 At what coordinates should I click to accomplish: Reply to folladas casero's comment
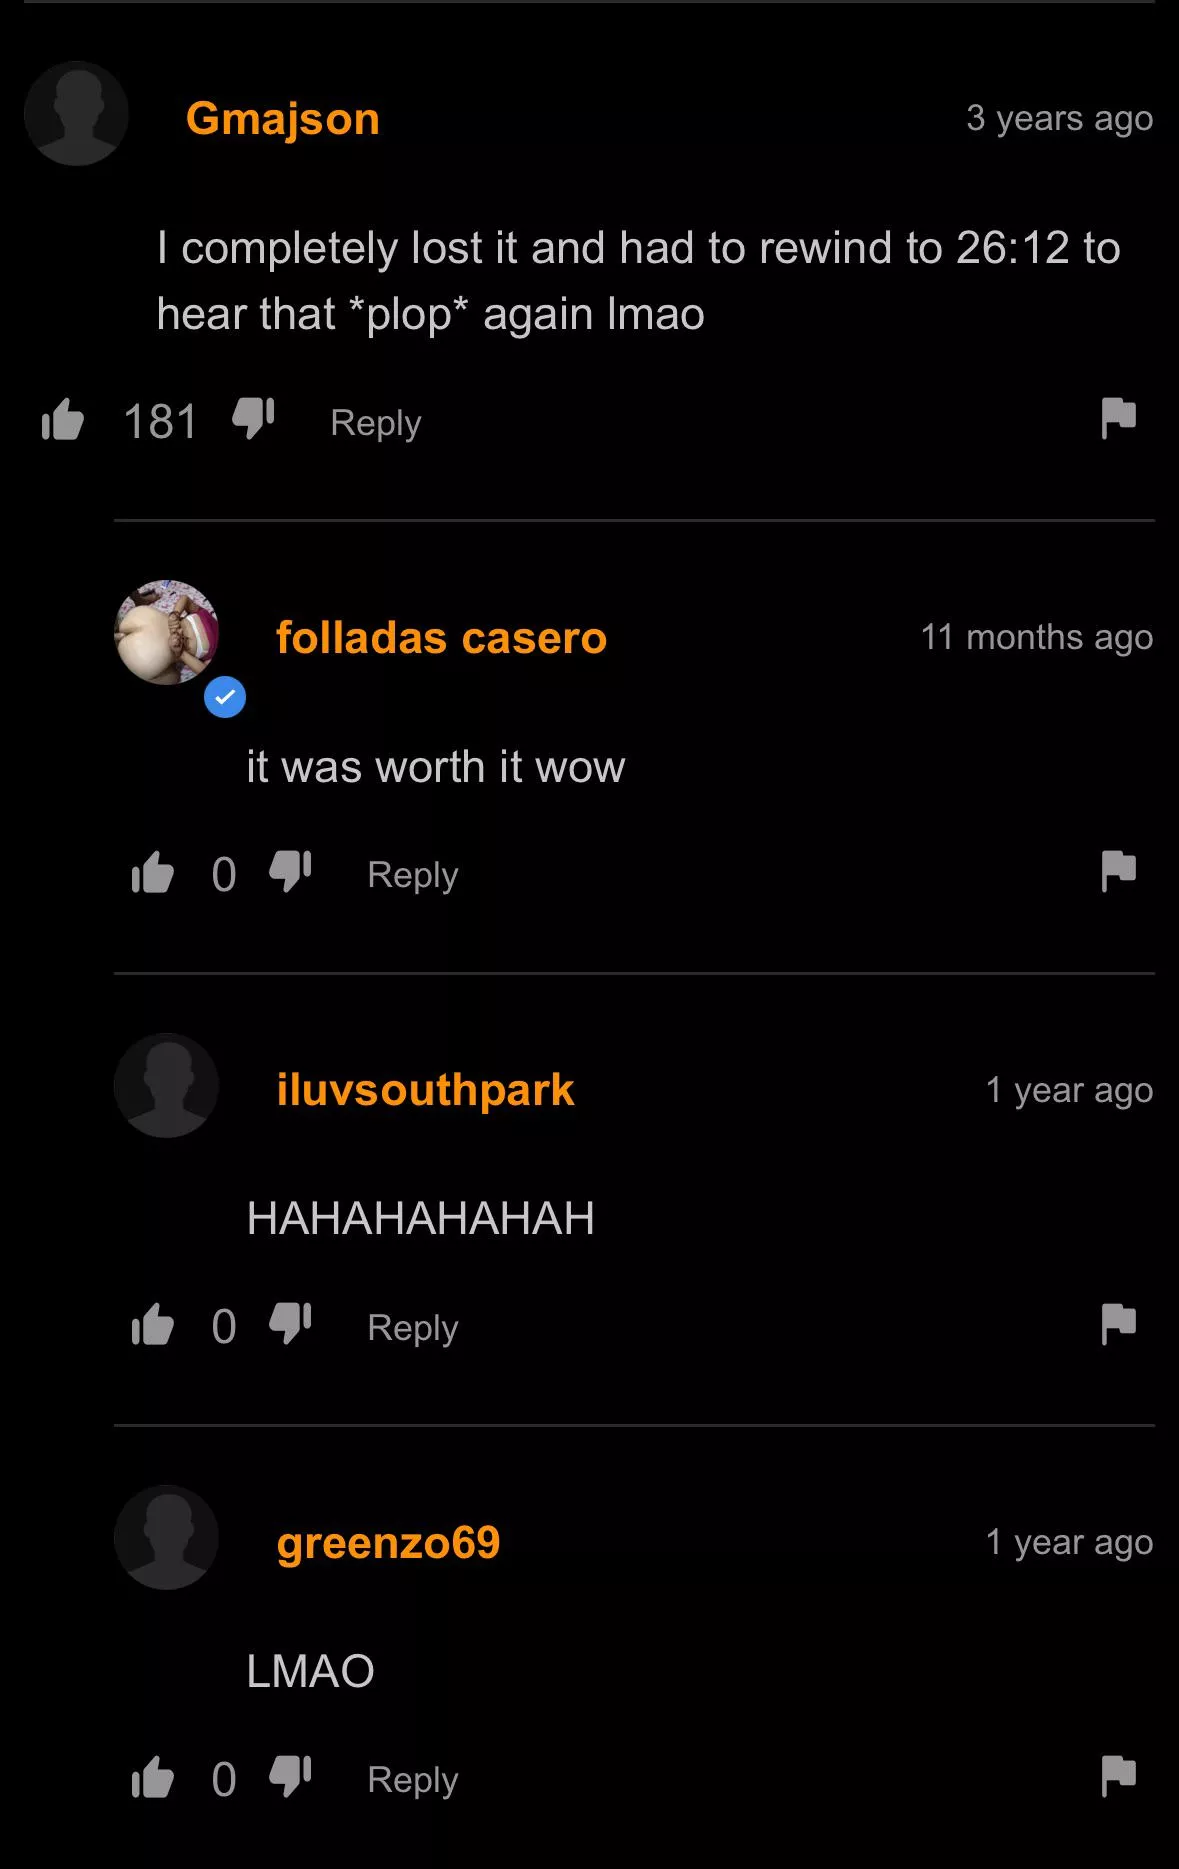click(413, 875)
